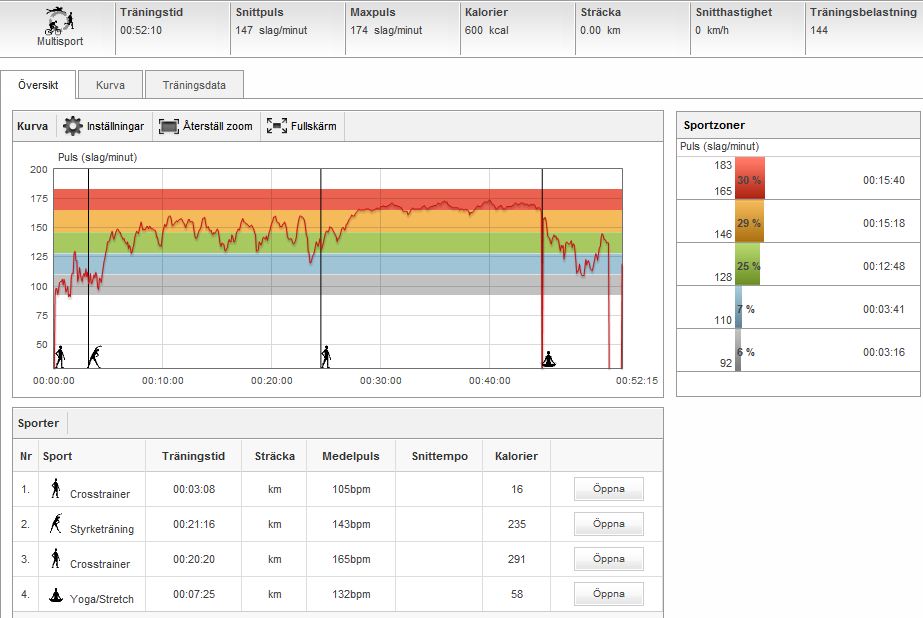Click the yoga pose icon on the chart
Viewport: 923px width, 618px height.
coord(548,357)
